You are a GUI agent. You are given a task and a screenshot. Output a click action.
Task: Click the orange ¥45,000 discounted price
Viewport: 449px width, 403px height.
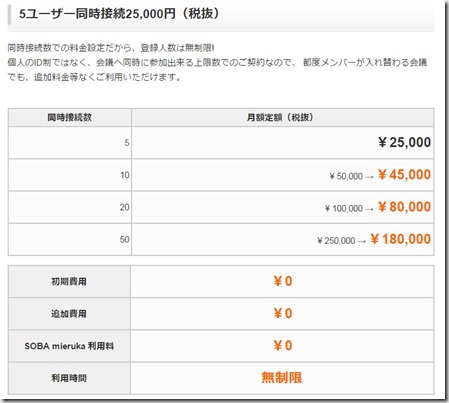pyautogui.click(x=404, y=175)
